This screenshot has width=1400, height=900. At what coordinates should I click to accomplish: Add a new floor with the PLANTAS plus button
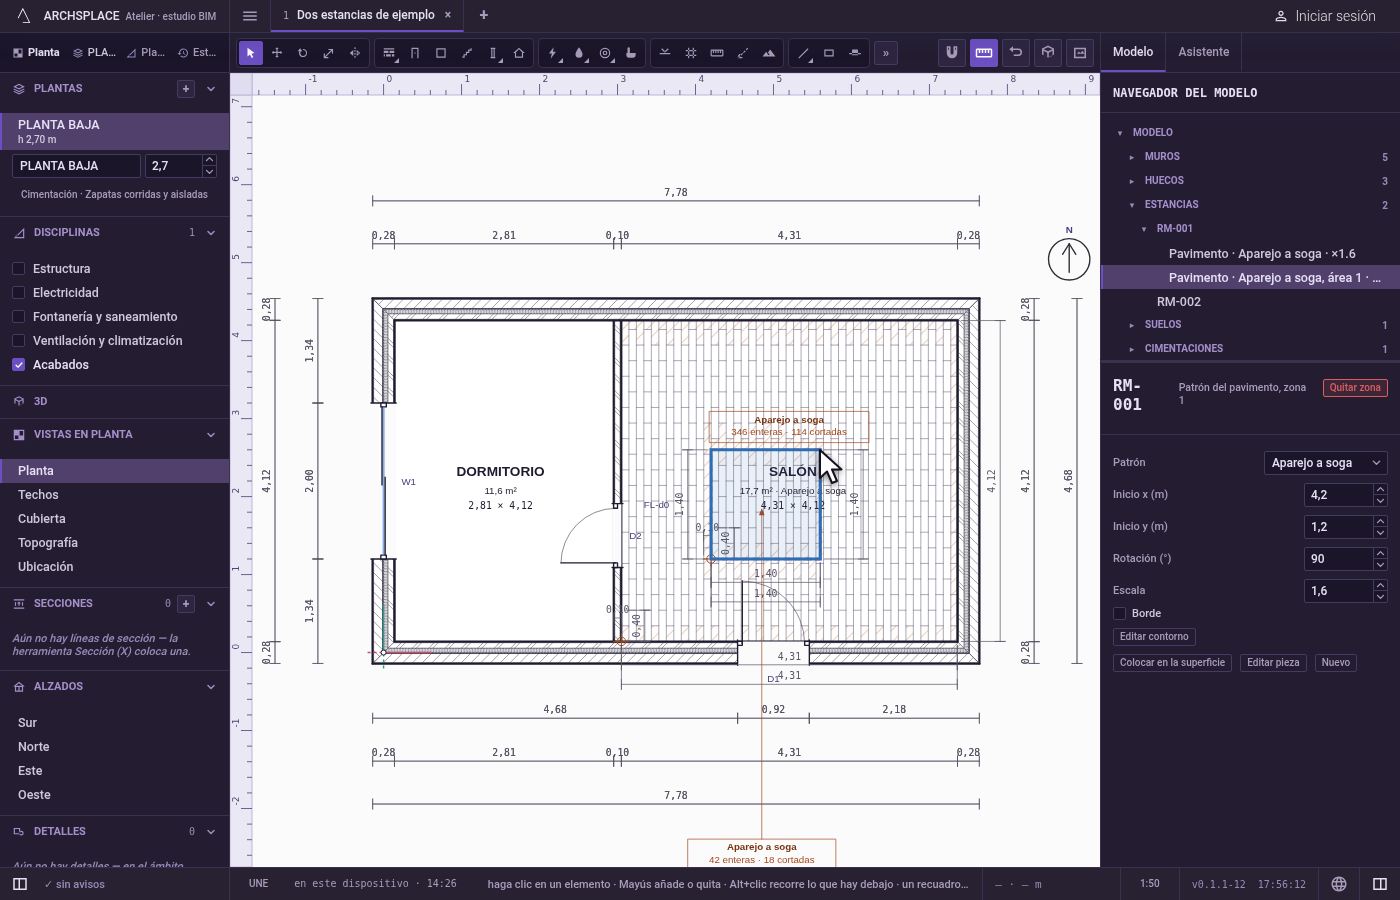pos(186,89)
